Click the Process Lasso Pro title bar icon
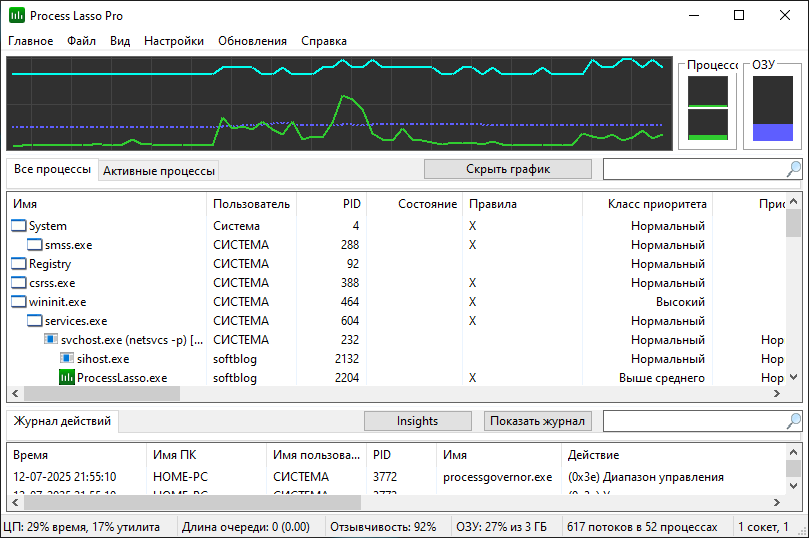809x538 pixels. pos(17,15)
